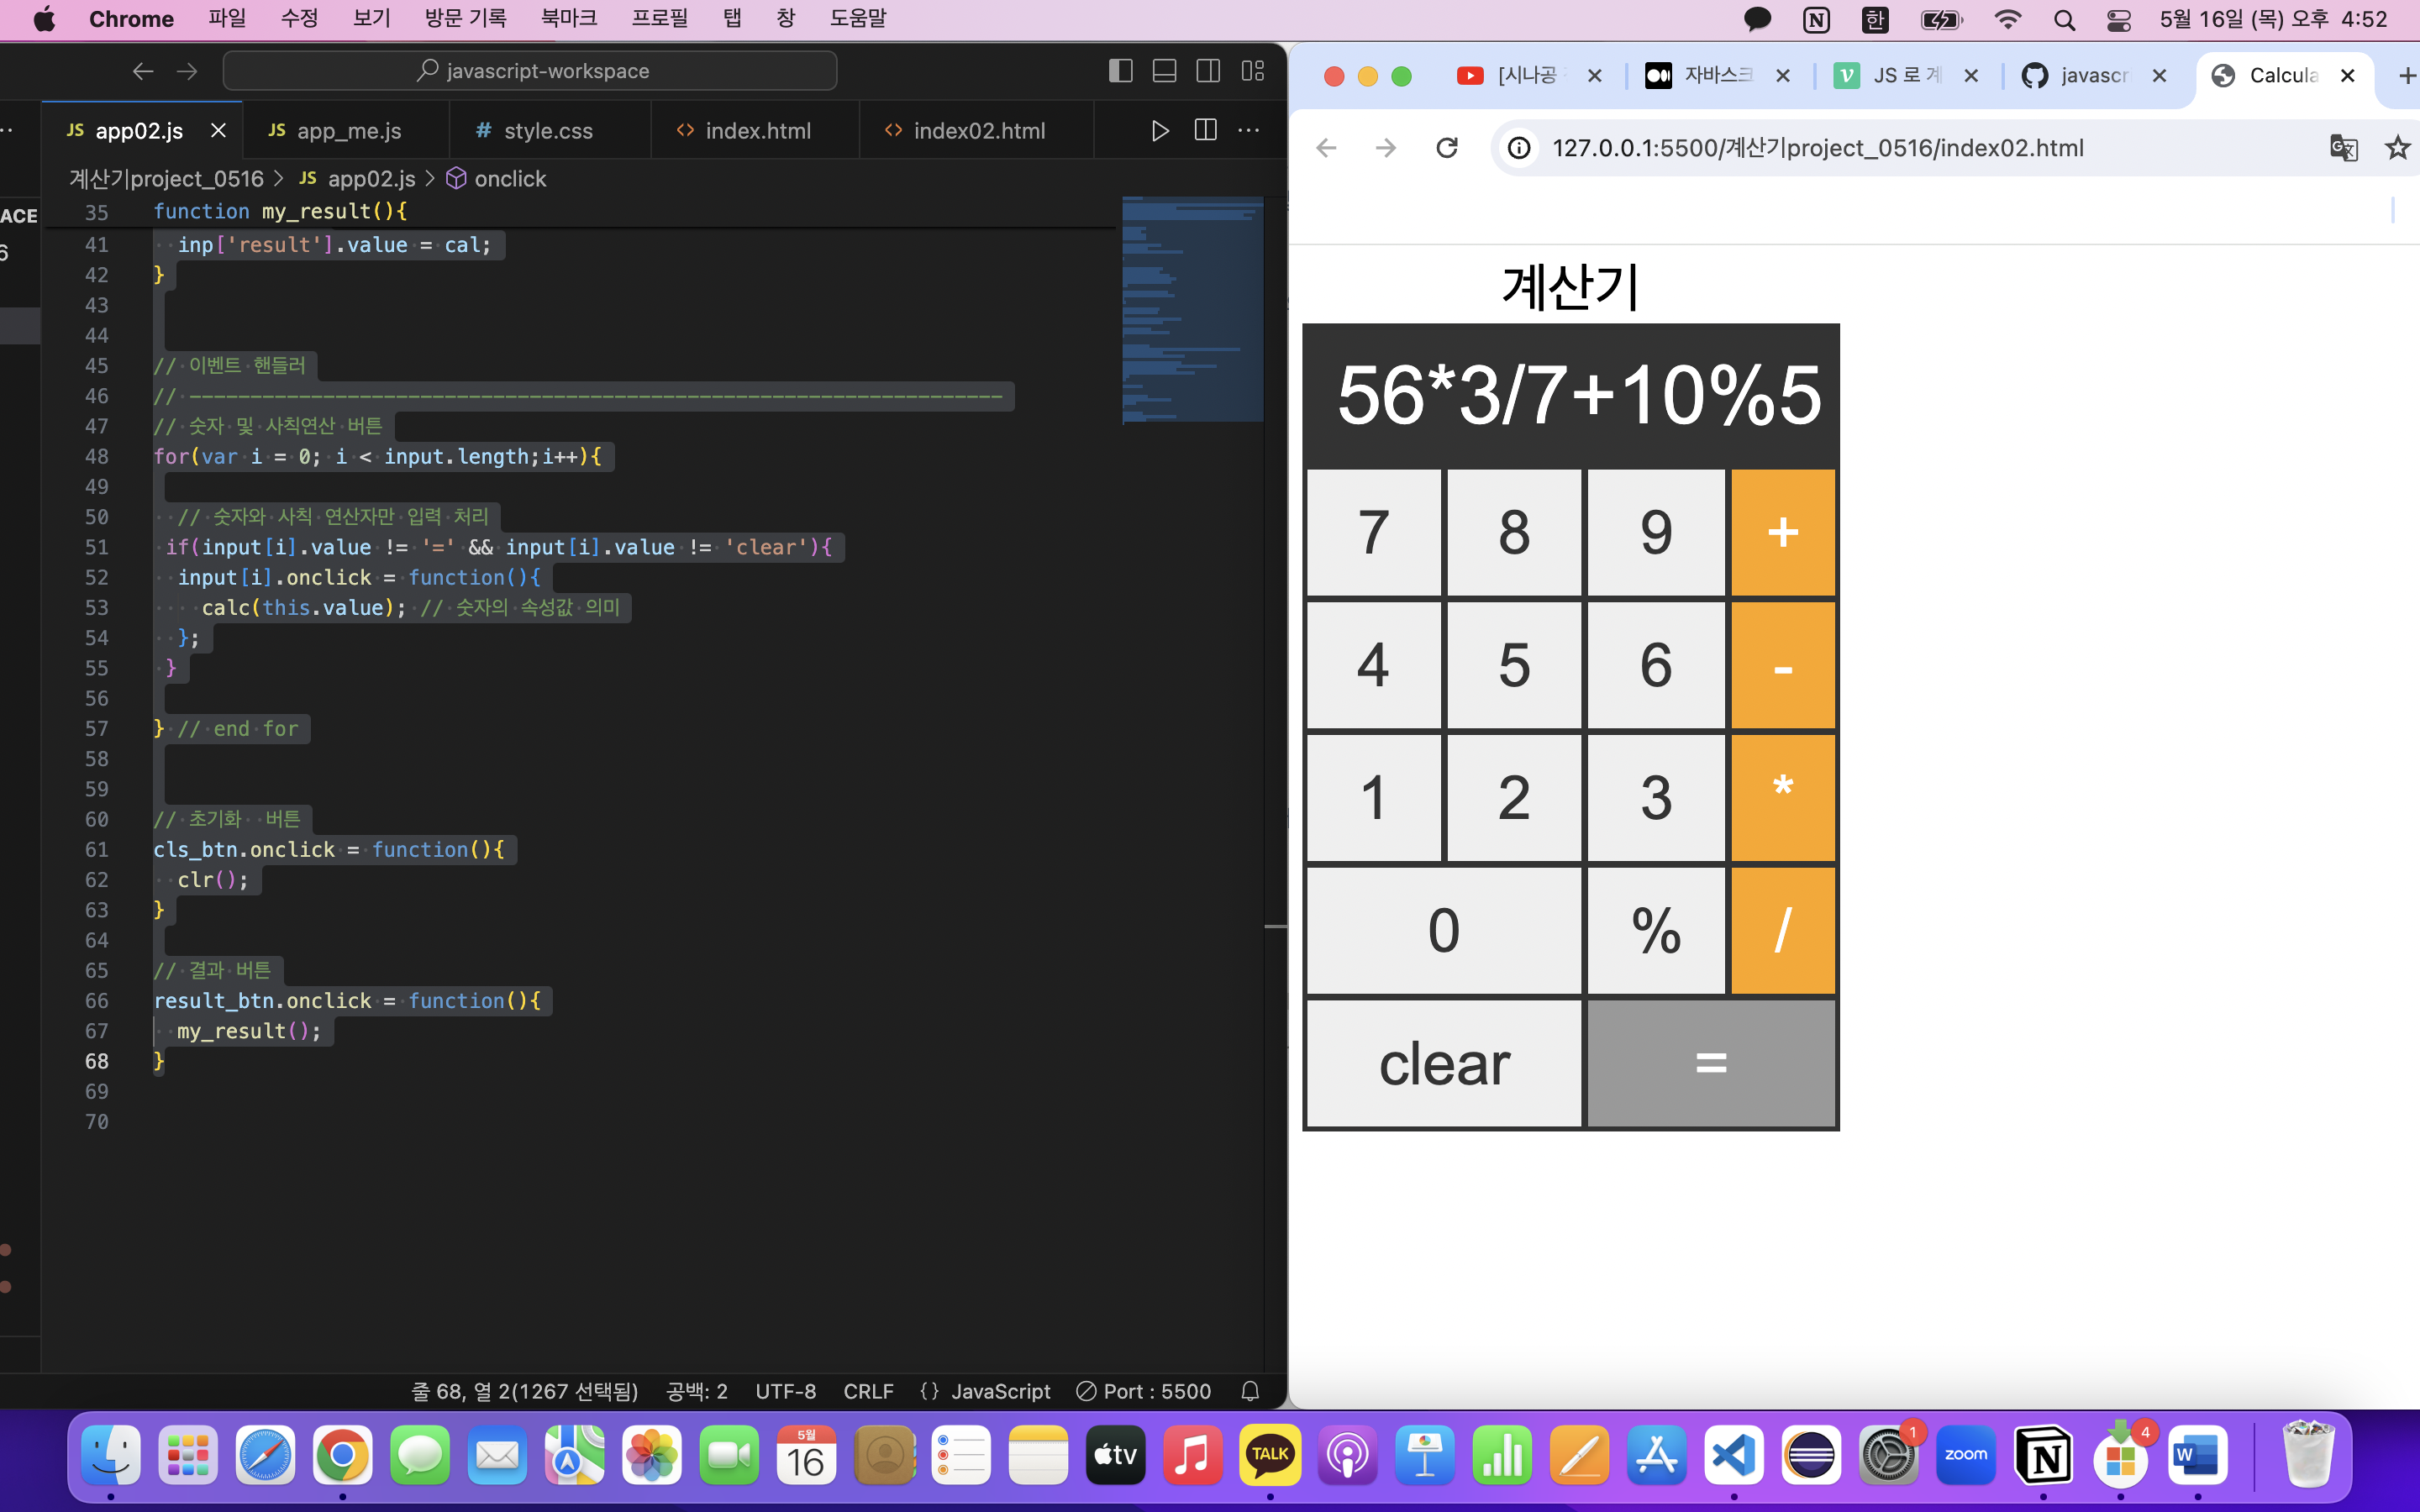
Task: Click the split editor right icon
Action: point(1205,131)
